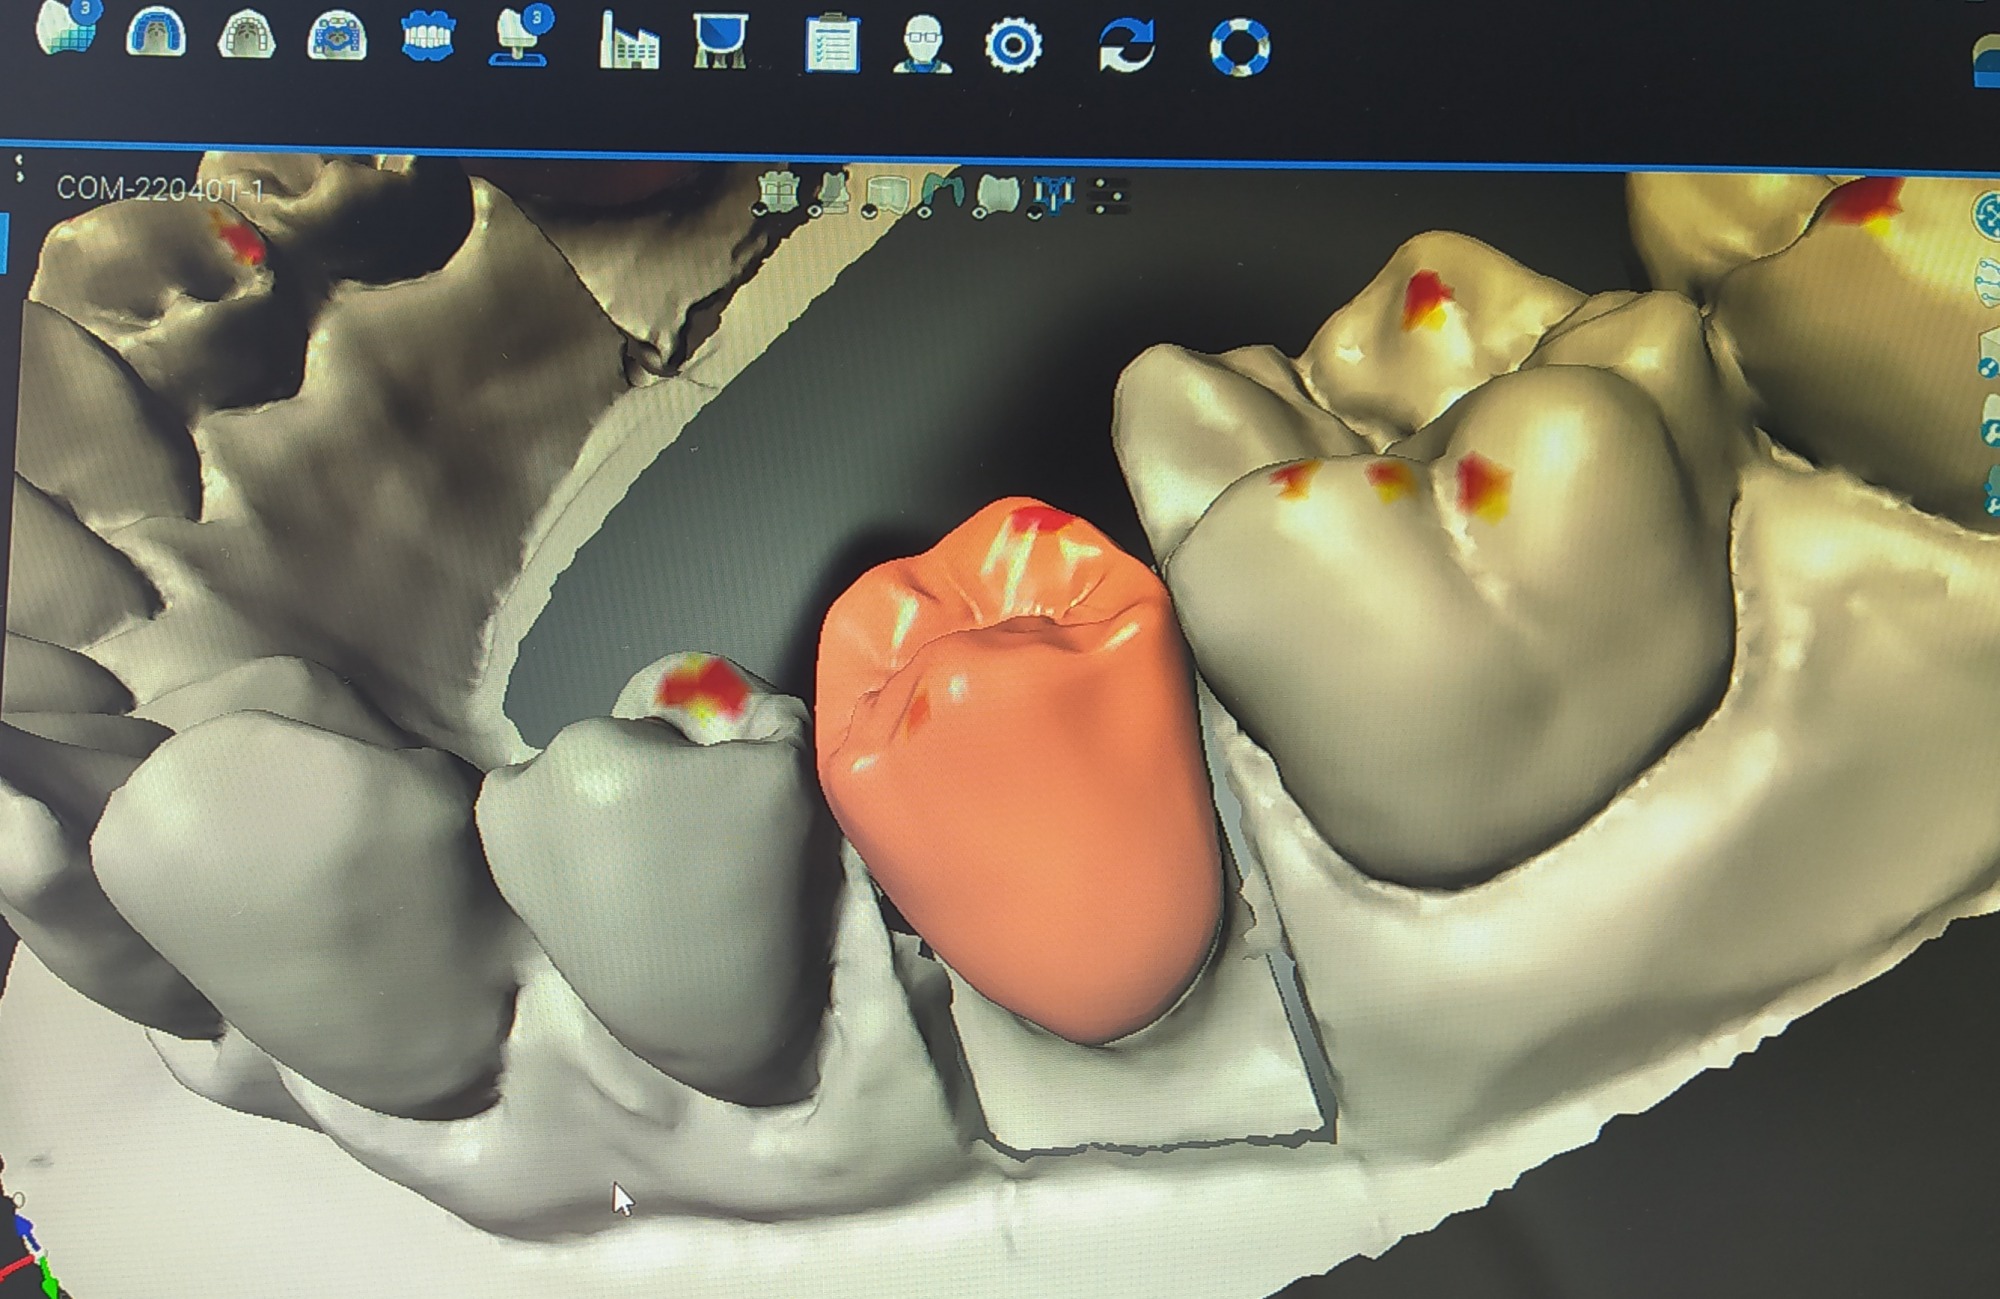
Task: Open the upper jaw scan step icon
Action: [156, 34]
